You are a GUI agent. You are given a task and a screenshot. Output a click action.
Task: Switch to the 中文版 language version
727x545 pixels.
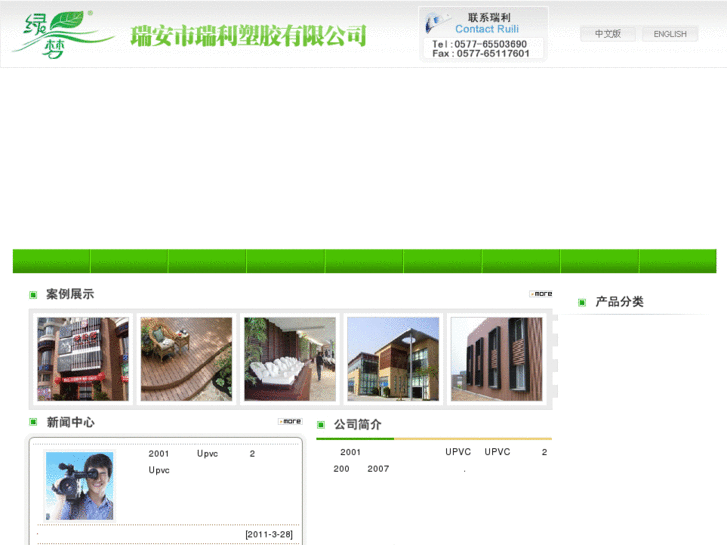[x=607, y=34]
